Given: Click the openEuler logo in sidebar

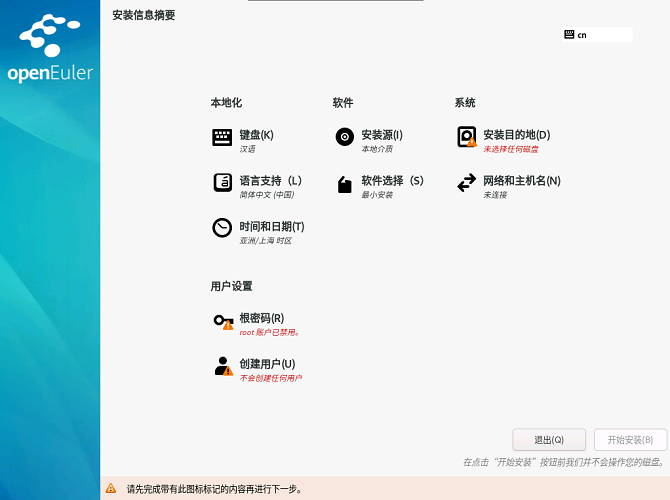Looking at the screenshot, I should (50, 50).
